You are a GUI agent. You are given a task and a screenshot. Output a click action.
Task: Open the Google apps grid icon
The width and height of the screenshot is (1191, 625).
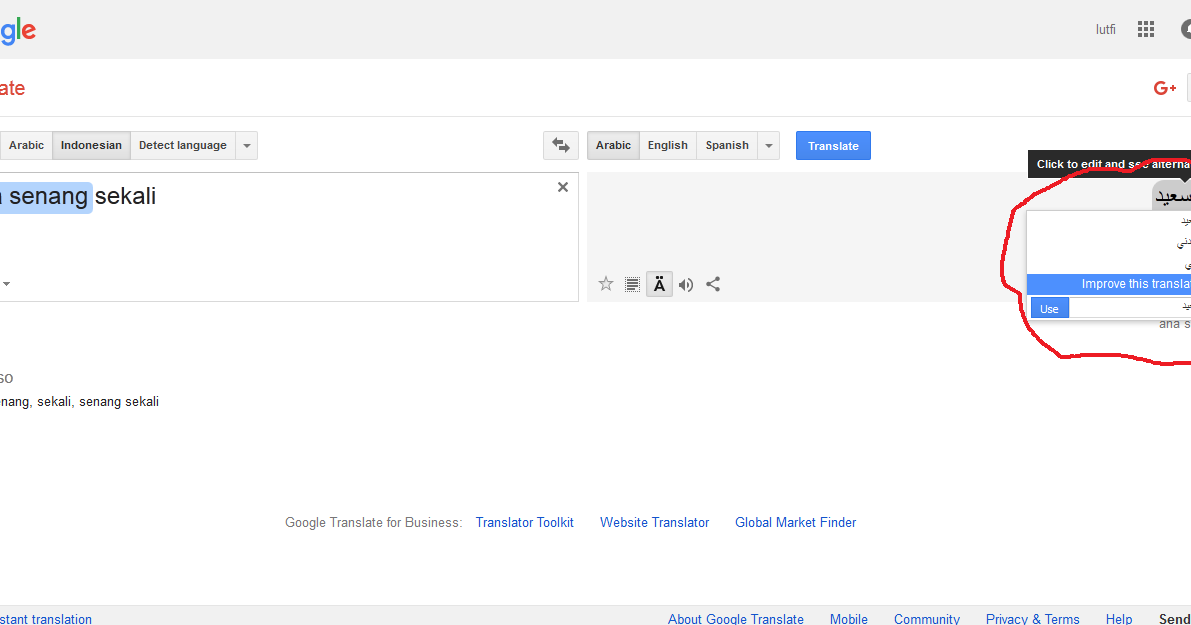coord(1145,30)
